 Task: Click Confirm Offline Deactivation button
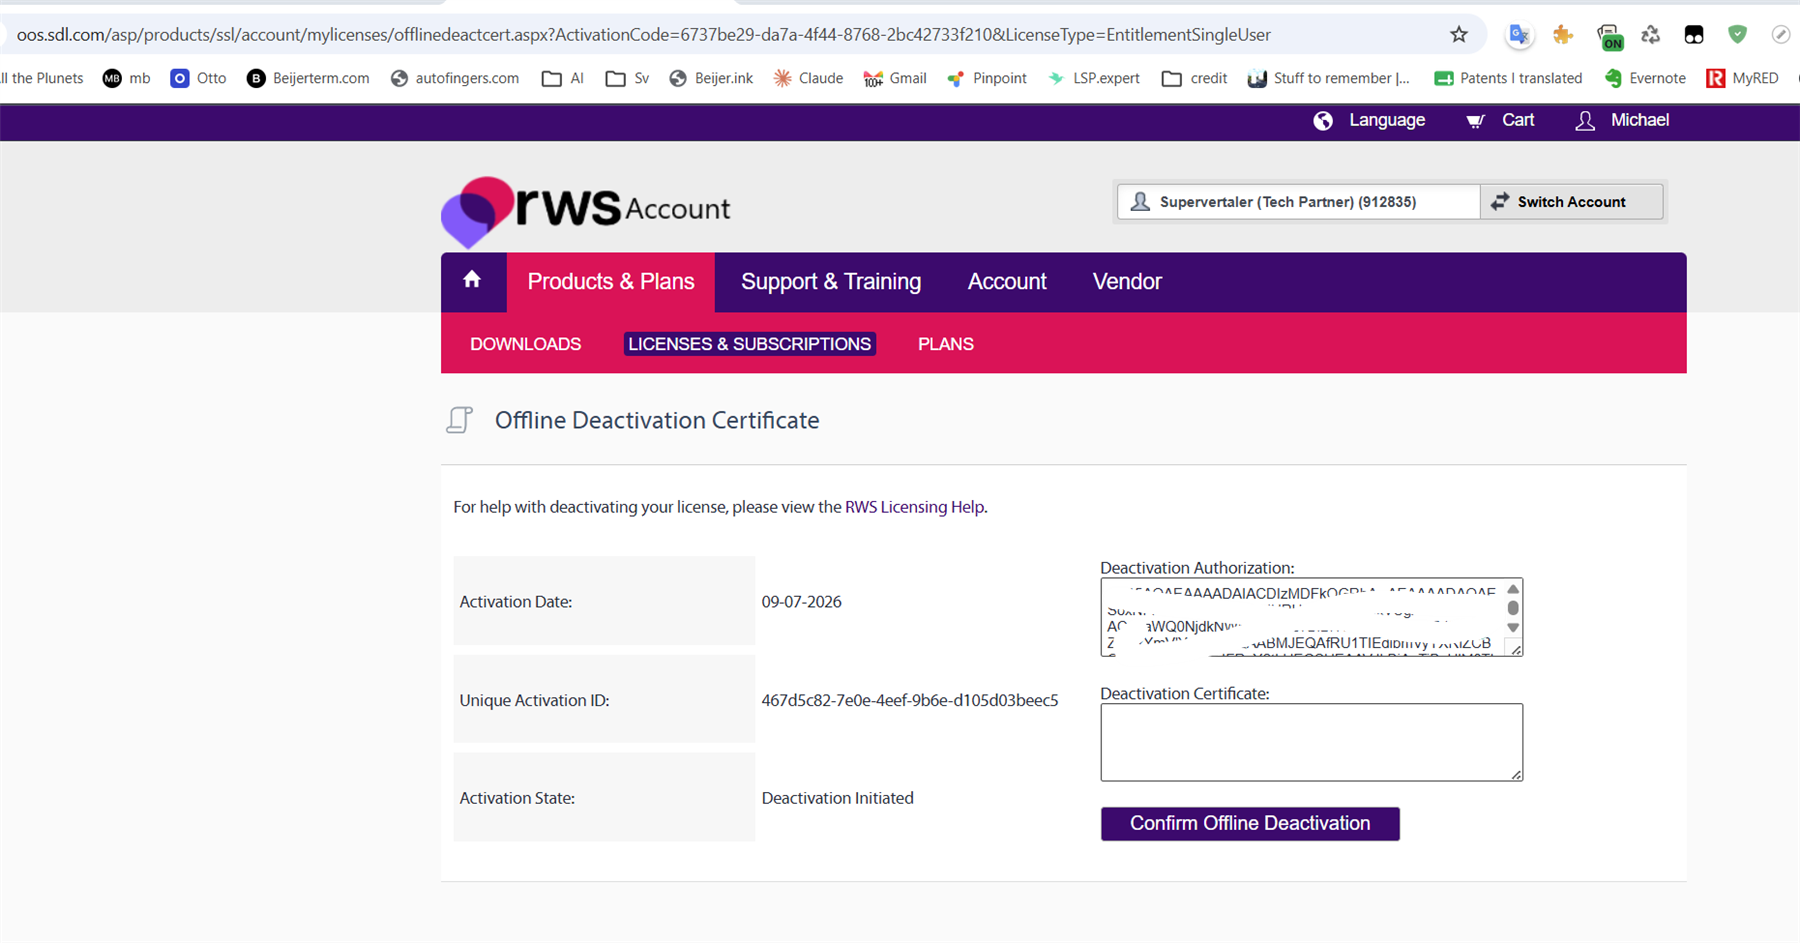[x=1250, y=824]
